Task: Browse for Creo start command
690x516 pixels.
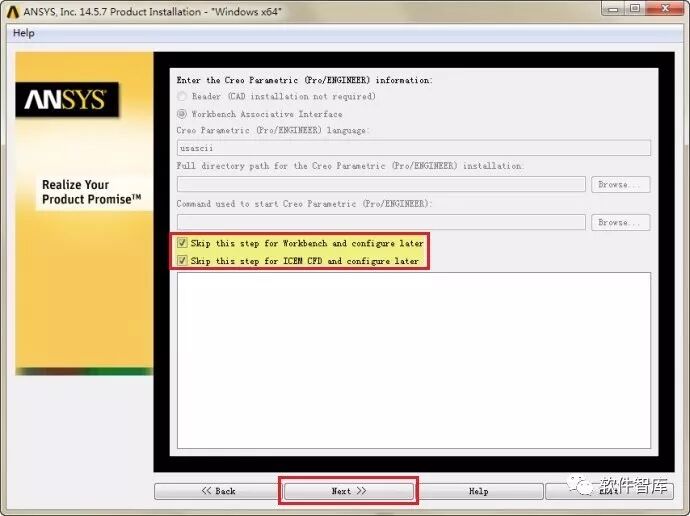Action: click(620, 222)
